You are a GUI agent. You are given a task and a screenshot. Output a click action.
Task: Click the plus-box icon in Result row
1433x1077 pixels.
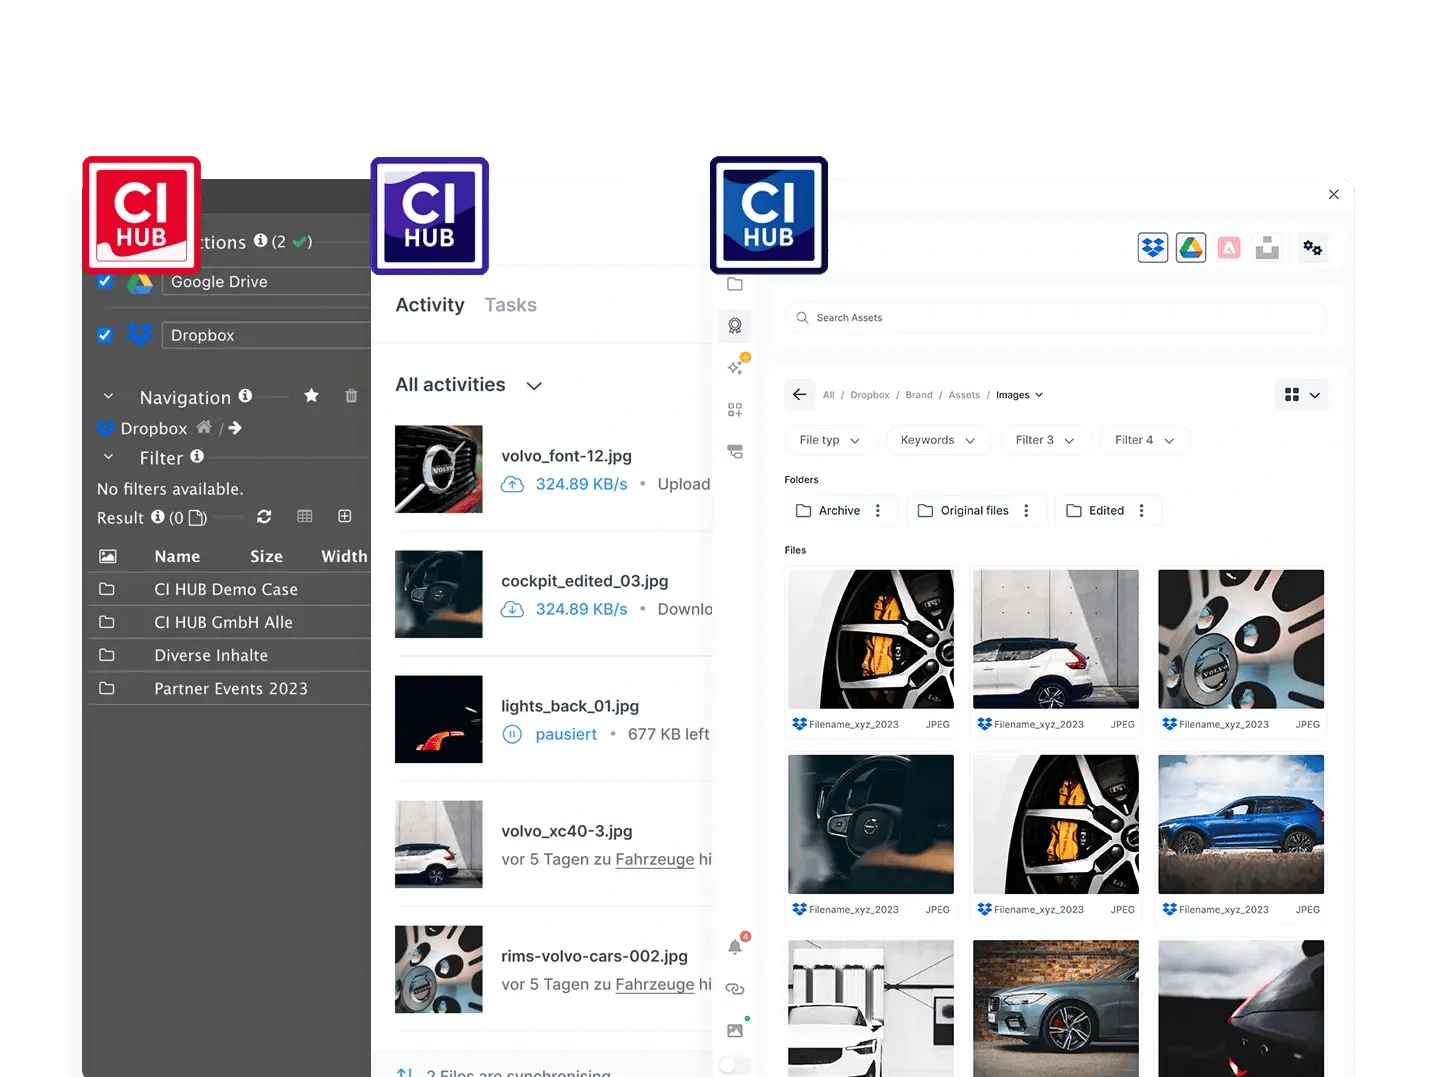click(345, 516)
